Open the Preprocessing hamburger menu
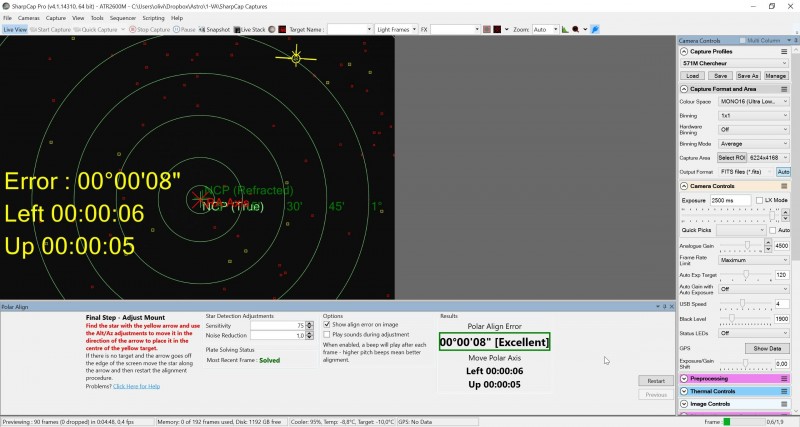The width and height of the screenshot is (800, 427). coord(784,379)
